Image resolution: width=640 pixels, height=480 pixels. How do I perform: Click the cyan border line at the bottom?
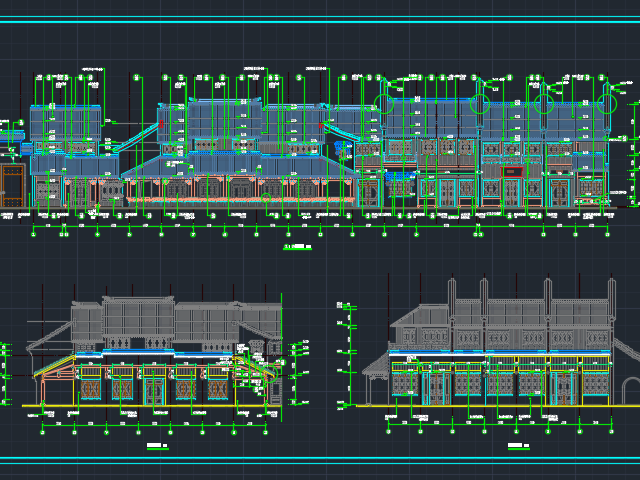320,459
